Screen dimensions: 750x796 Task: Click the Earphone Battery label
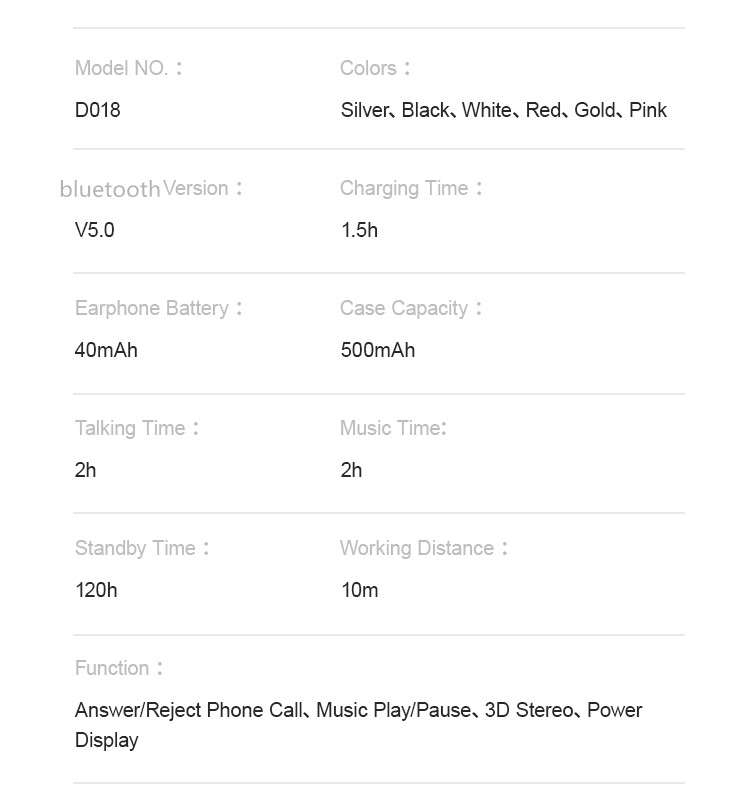coord(159,309)
